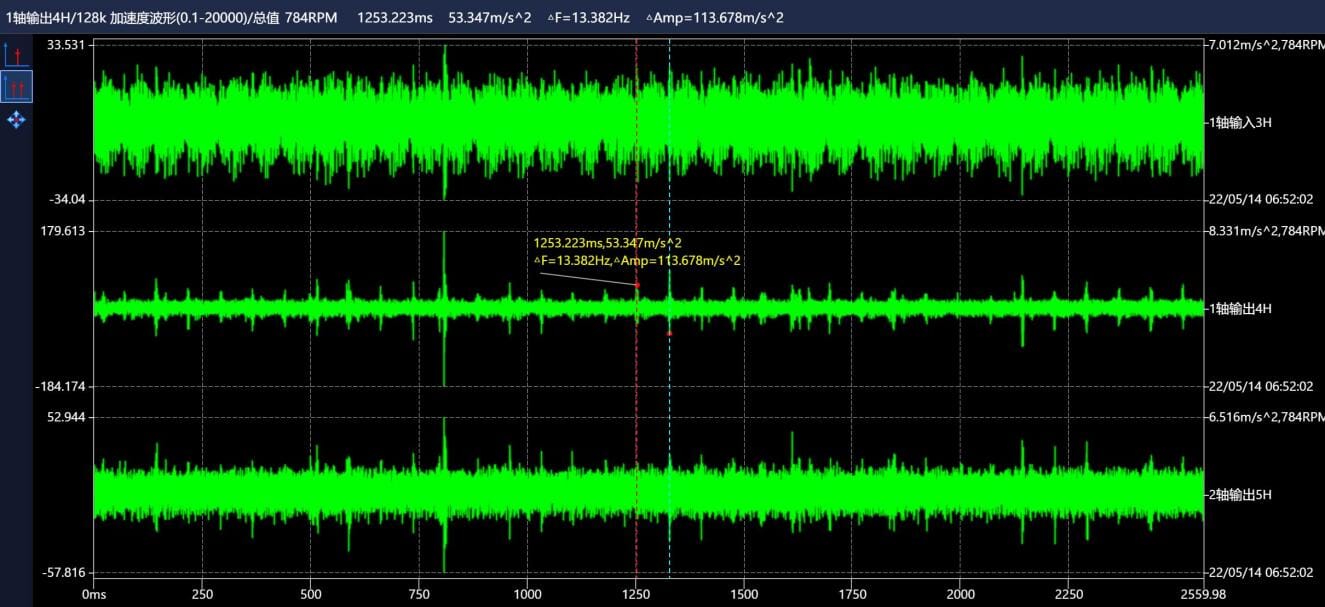This screenshot has width=1325, height=607.
Task: Activate the four-arrow pan tool
Action: pos(16,120)
